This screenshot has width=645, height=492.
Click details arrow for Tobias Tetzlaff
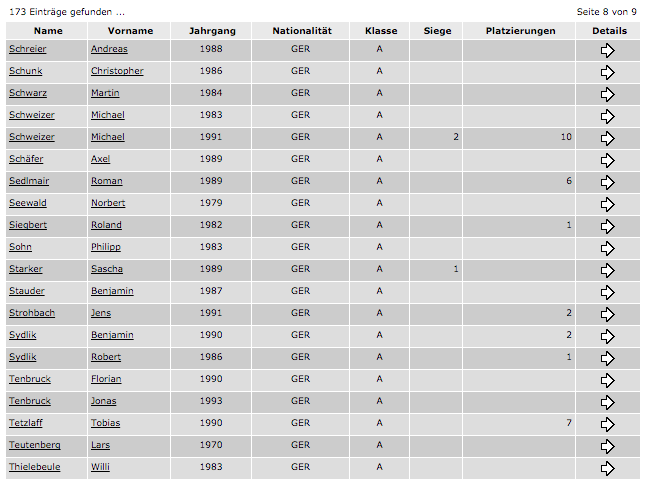[x=607, y=424]
